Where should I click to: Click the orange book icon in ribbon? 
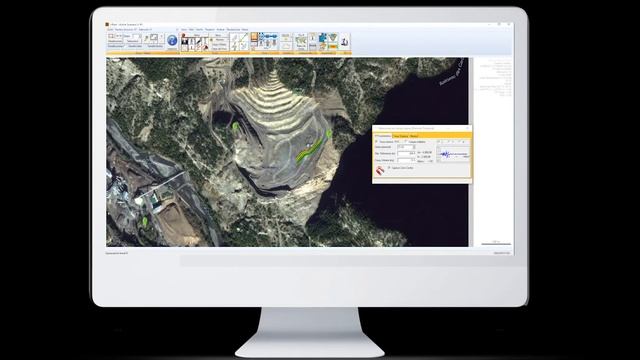pyautogui.click(x=254, y=37)
